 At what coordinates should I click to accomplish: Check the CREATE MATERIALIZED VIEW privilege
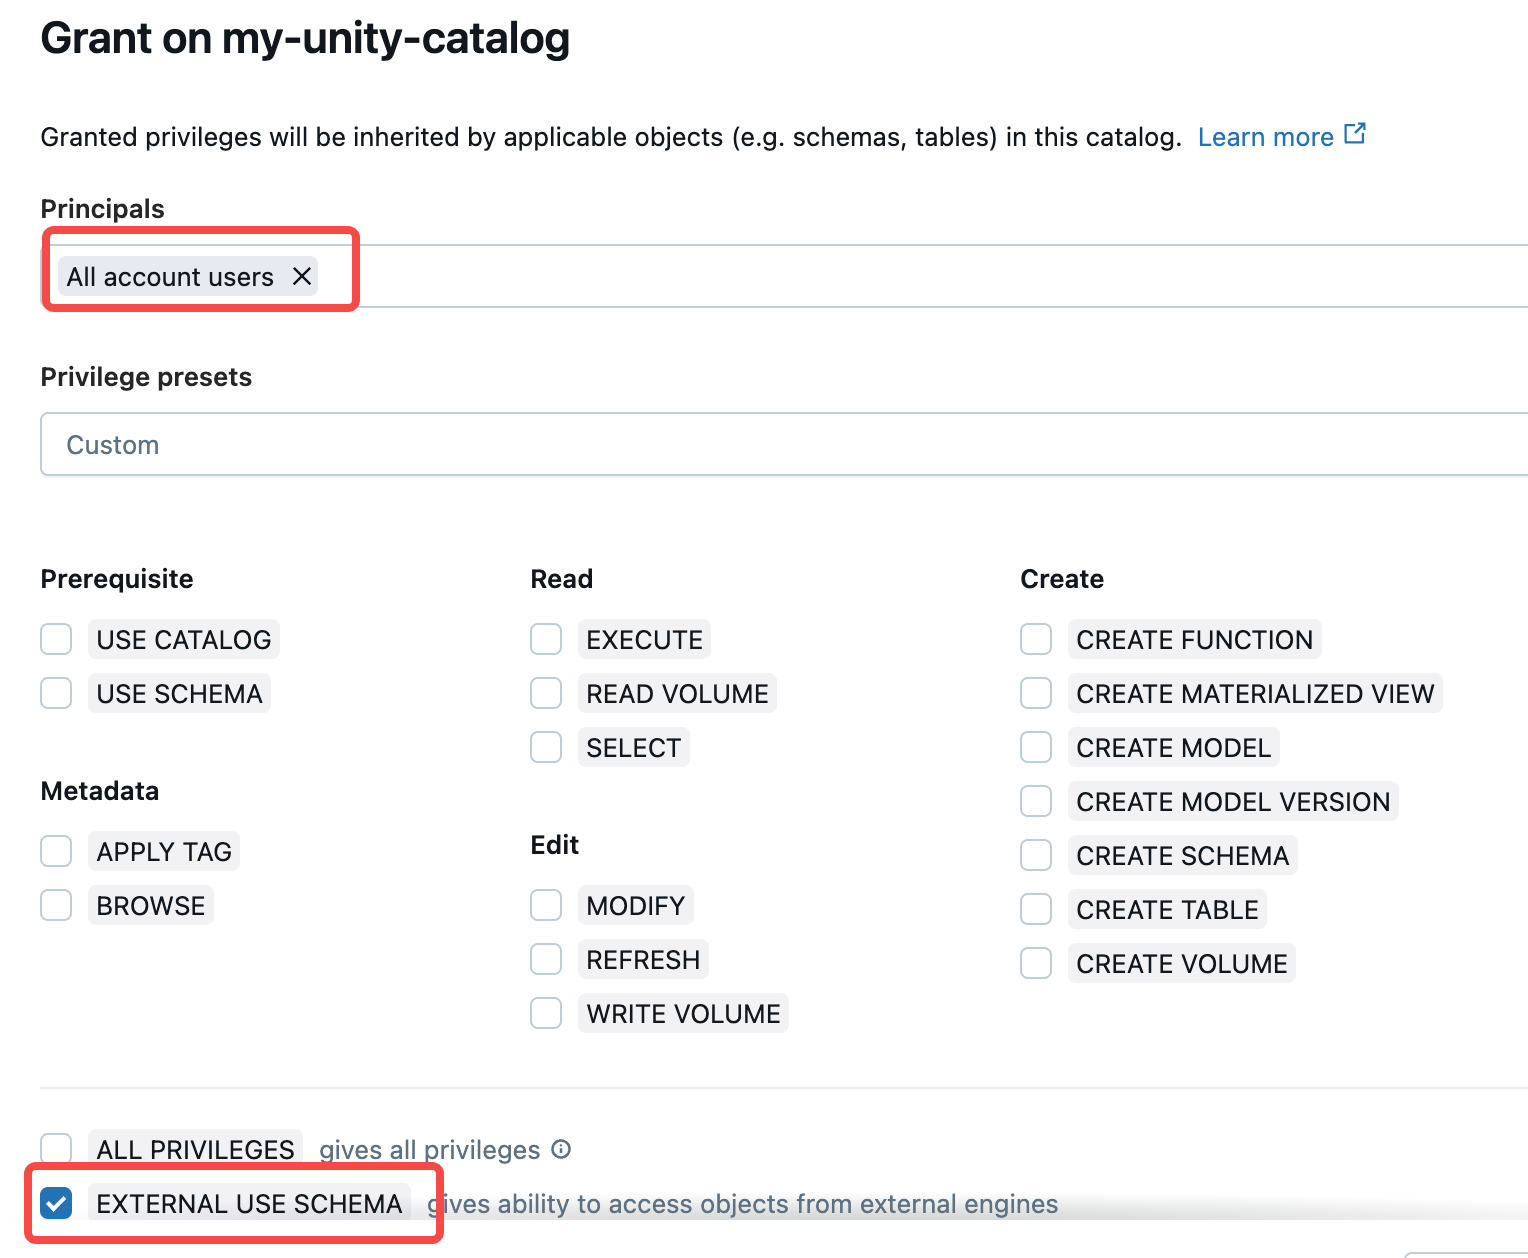1036,692
